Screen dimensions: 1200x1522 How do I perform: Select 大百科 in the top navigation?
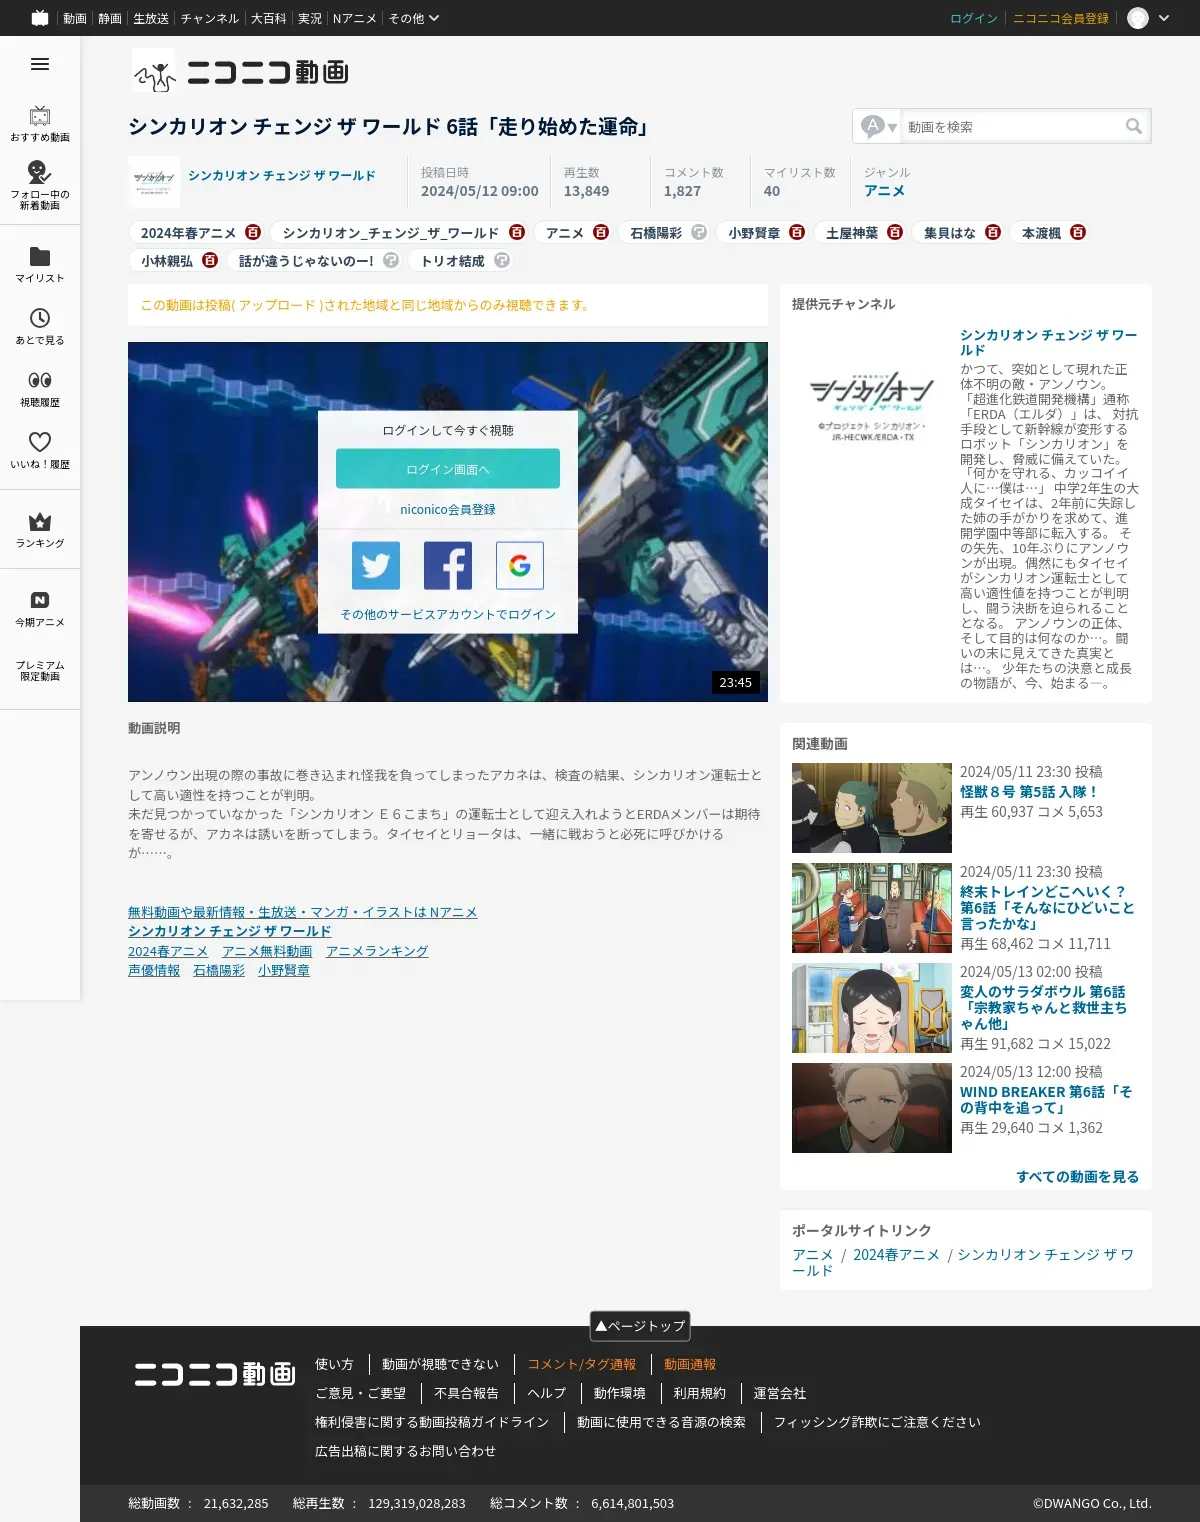click(268, 18)
